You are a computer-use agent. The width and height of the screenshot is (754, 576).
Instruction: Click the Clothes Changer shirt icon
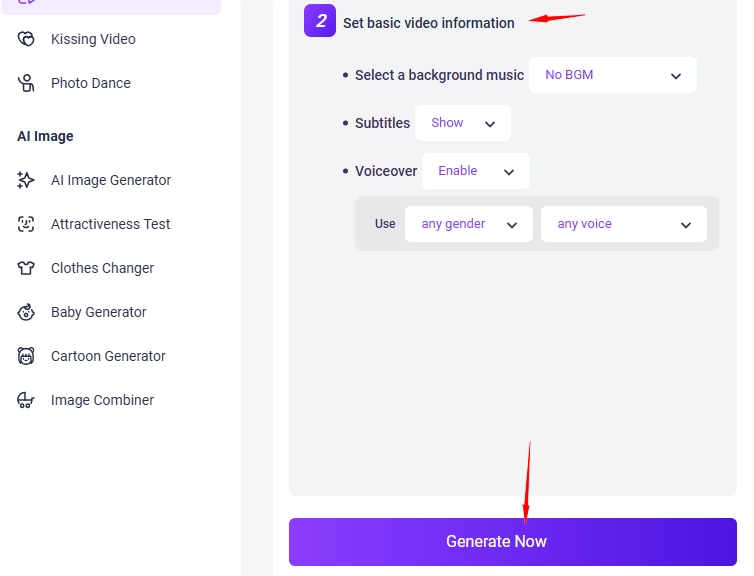coord(27,268)
